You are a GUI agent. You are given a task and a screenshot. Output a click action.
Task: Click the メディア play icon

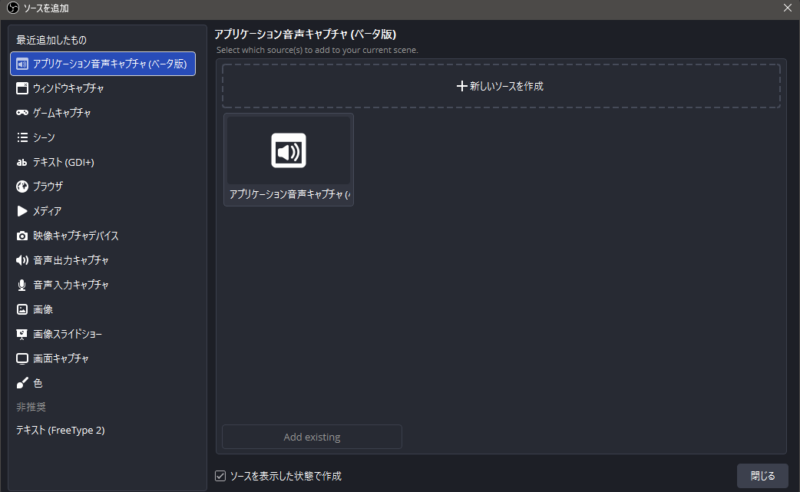(x=22, y=211)
